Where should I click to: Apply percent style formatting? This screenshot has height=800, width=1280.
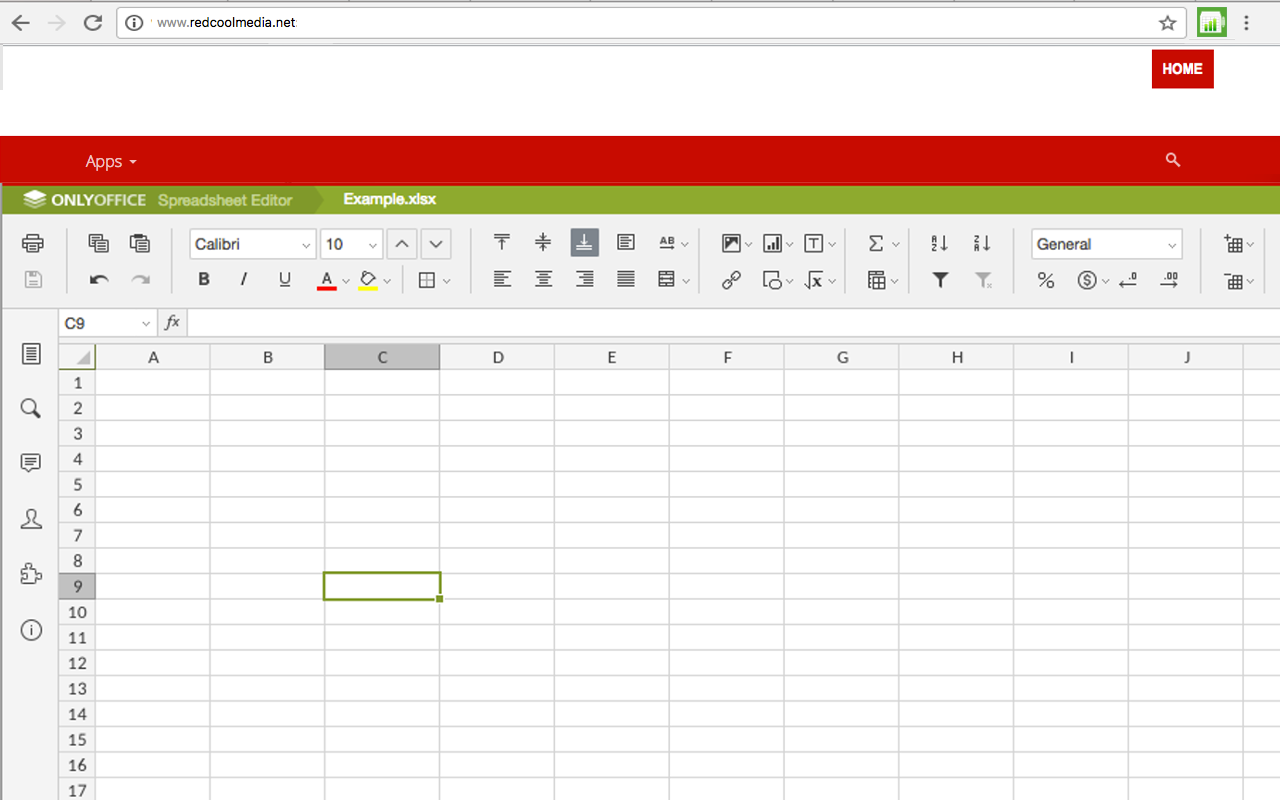point(1045,280)
